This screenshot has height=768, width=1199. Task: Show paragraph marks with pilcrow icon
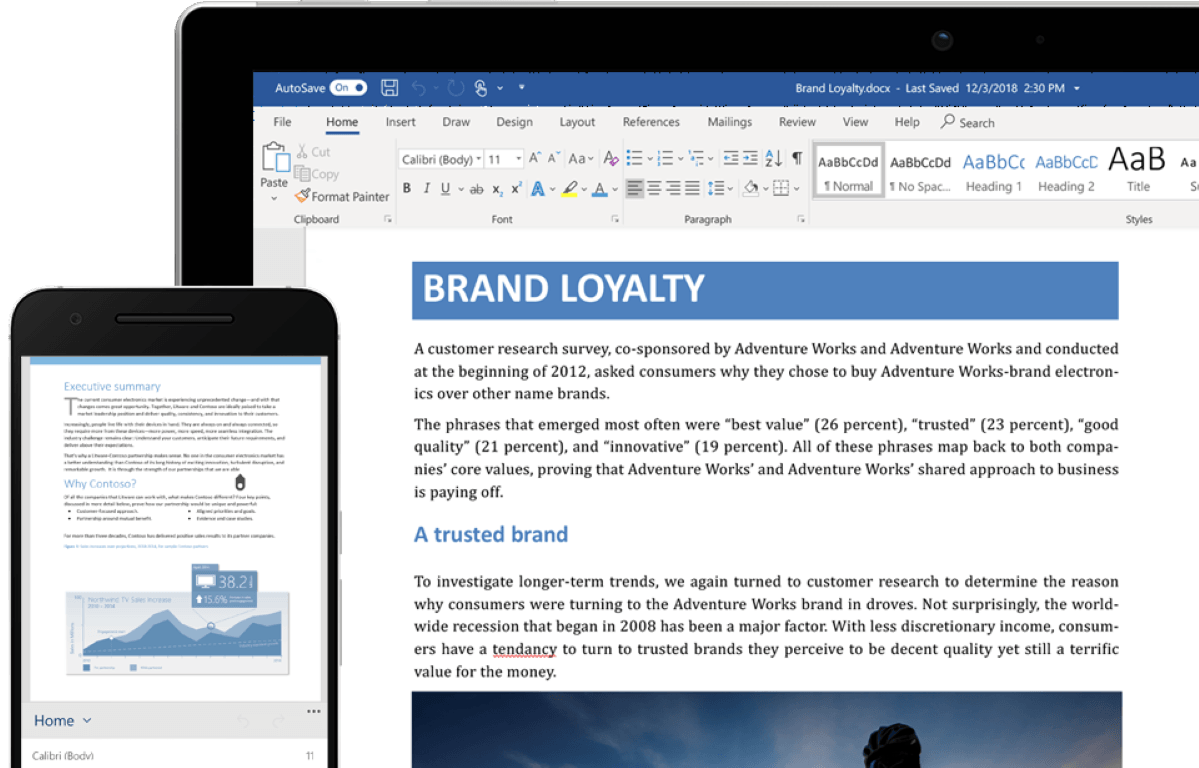point(797,158)
